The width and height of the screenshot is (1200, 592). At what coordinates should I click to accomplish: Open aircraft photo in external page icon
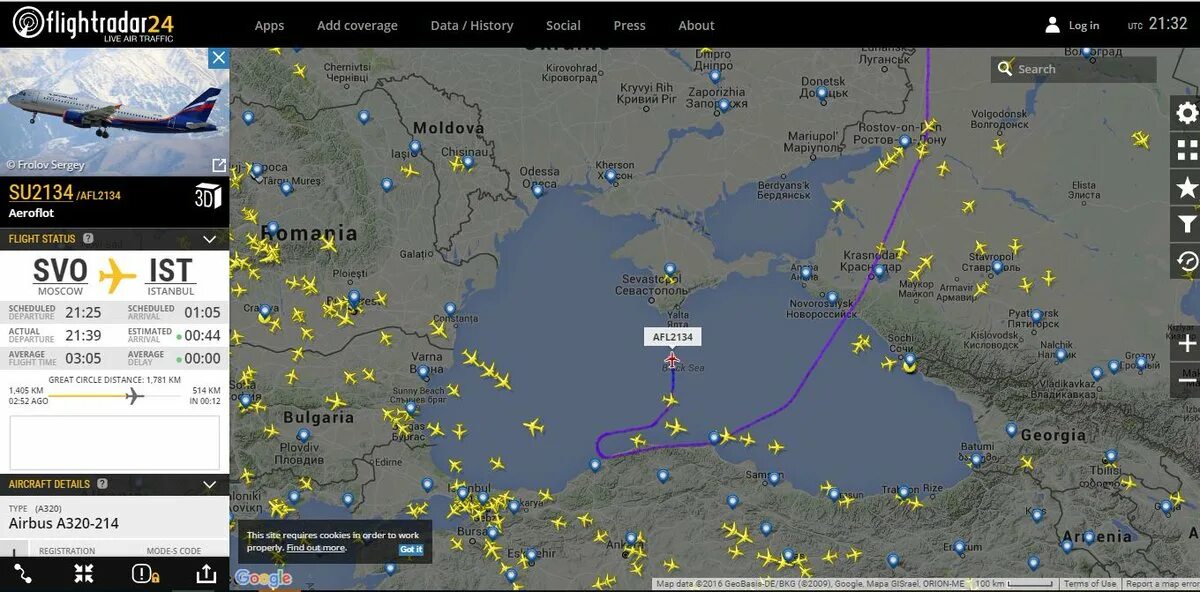click(219, 165)
